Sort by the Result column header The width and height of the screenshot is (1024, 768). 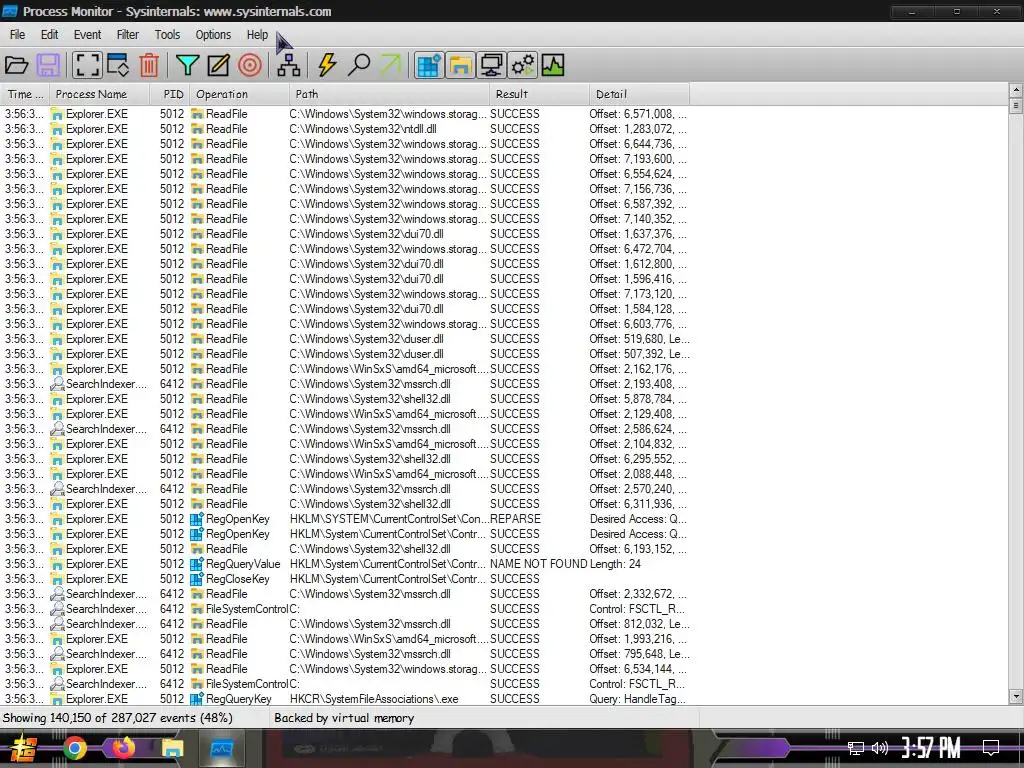click(x=539, y=94)
